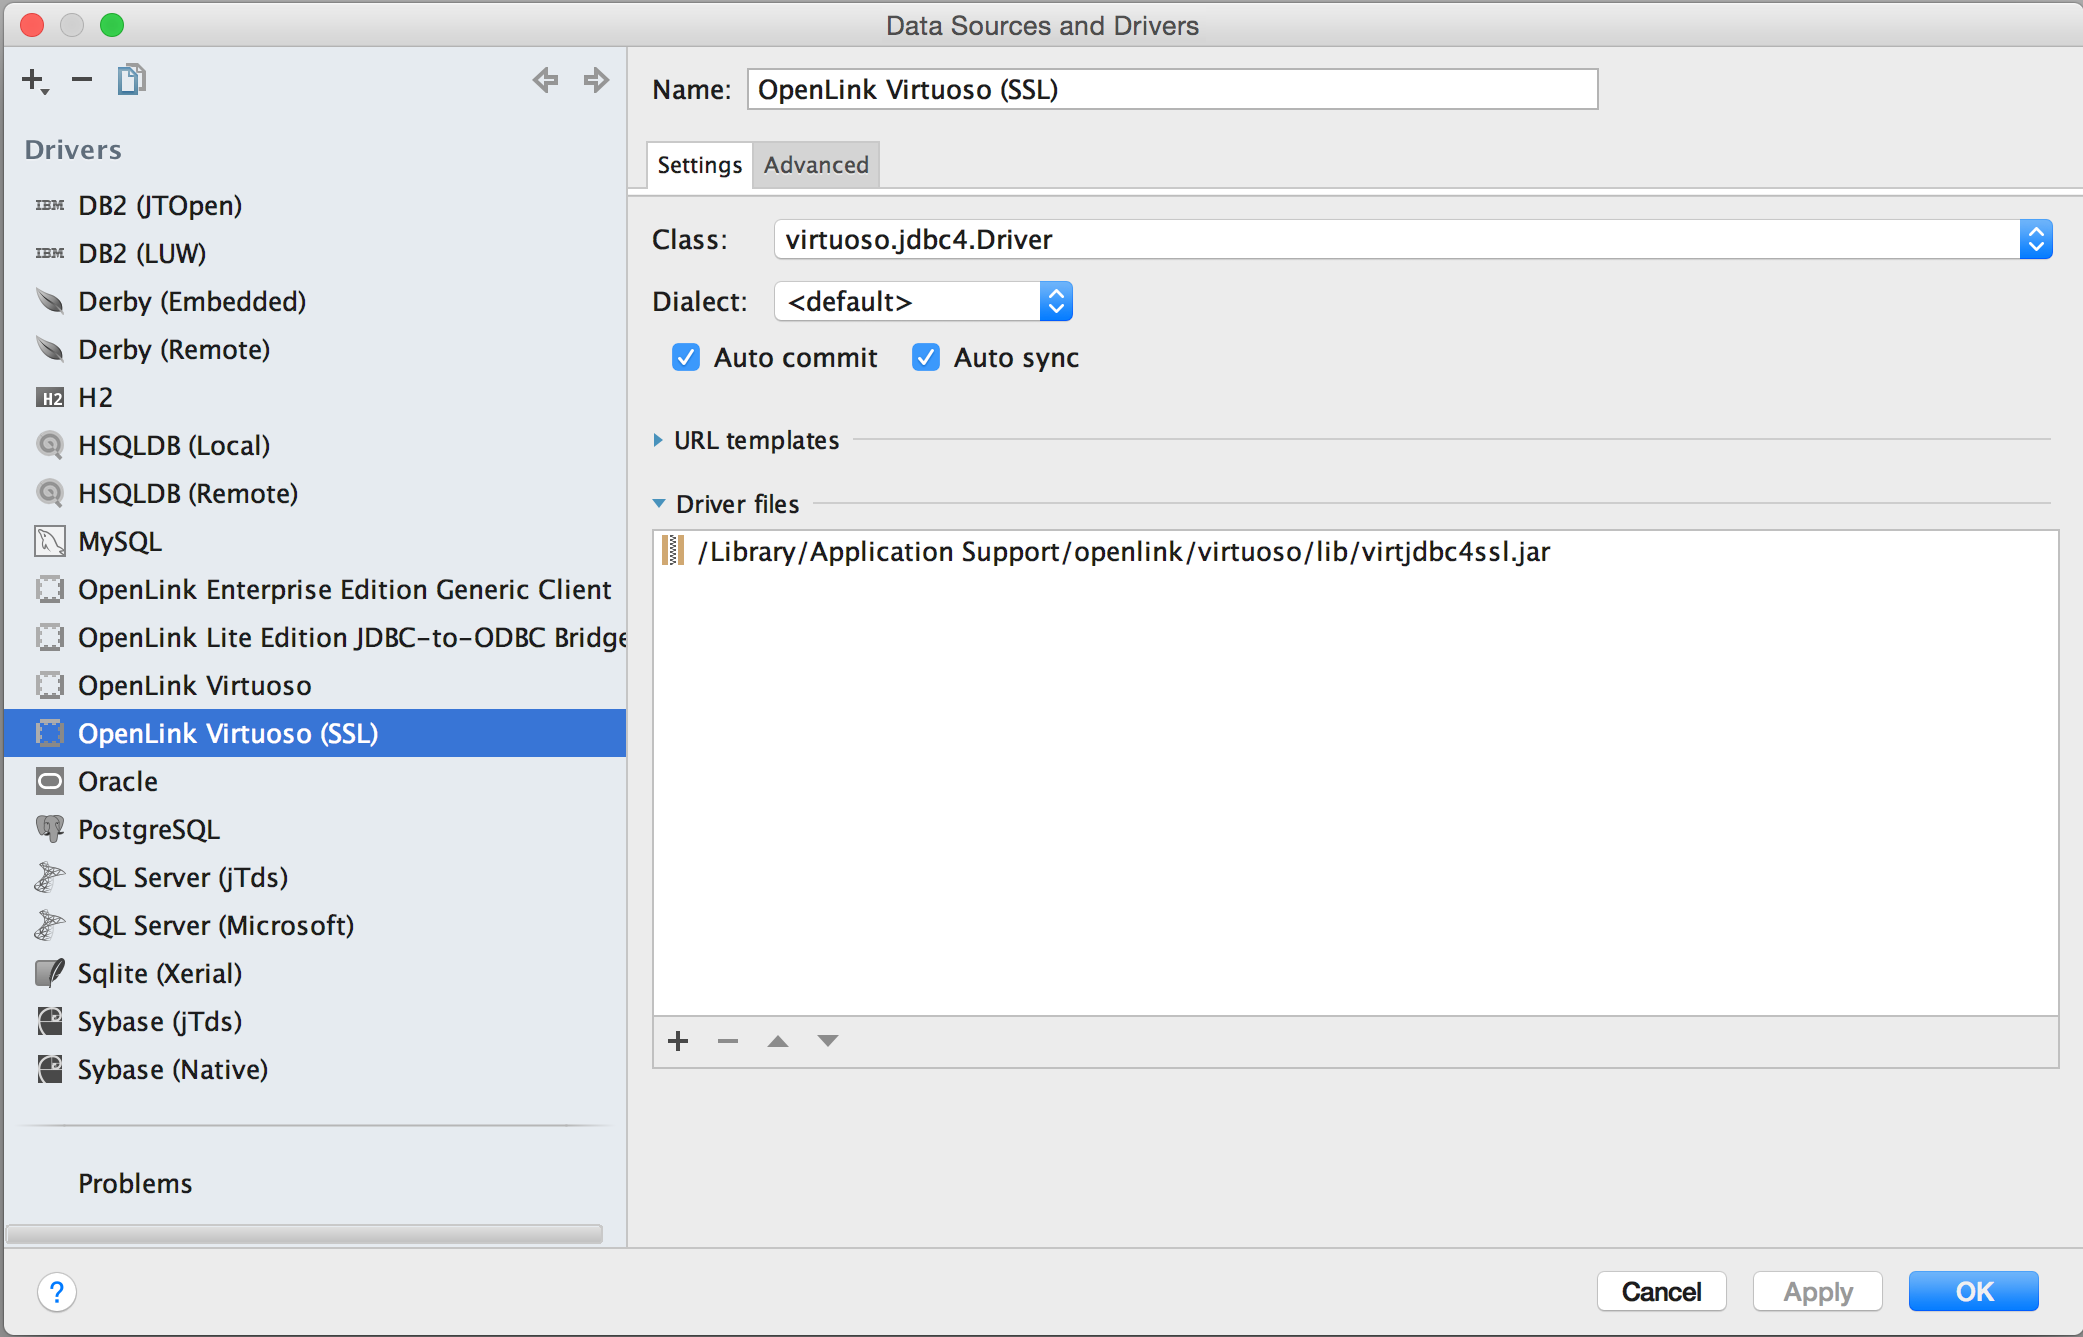Click the IBM icon next to DB2 (JTOpen)

50,205
